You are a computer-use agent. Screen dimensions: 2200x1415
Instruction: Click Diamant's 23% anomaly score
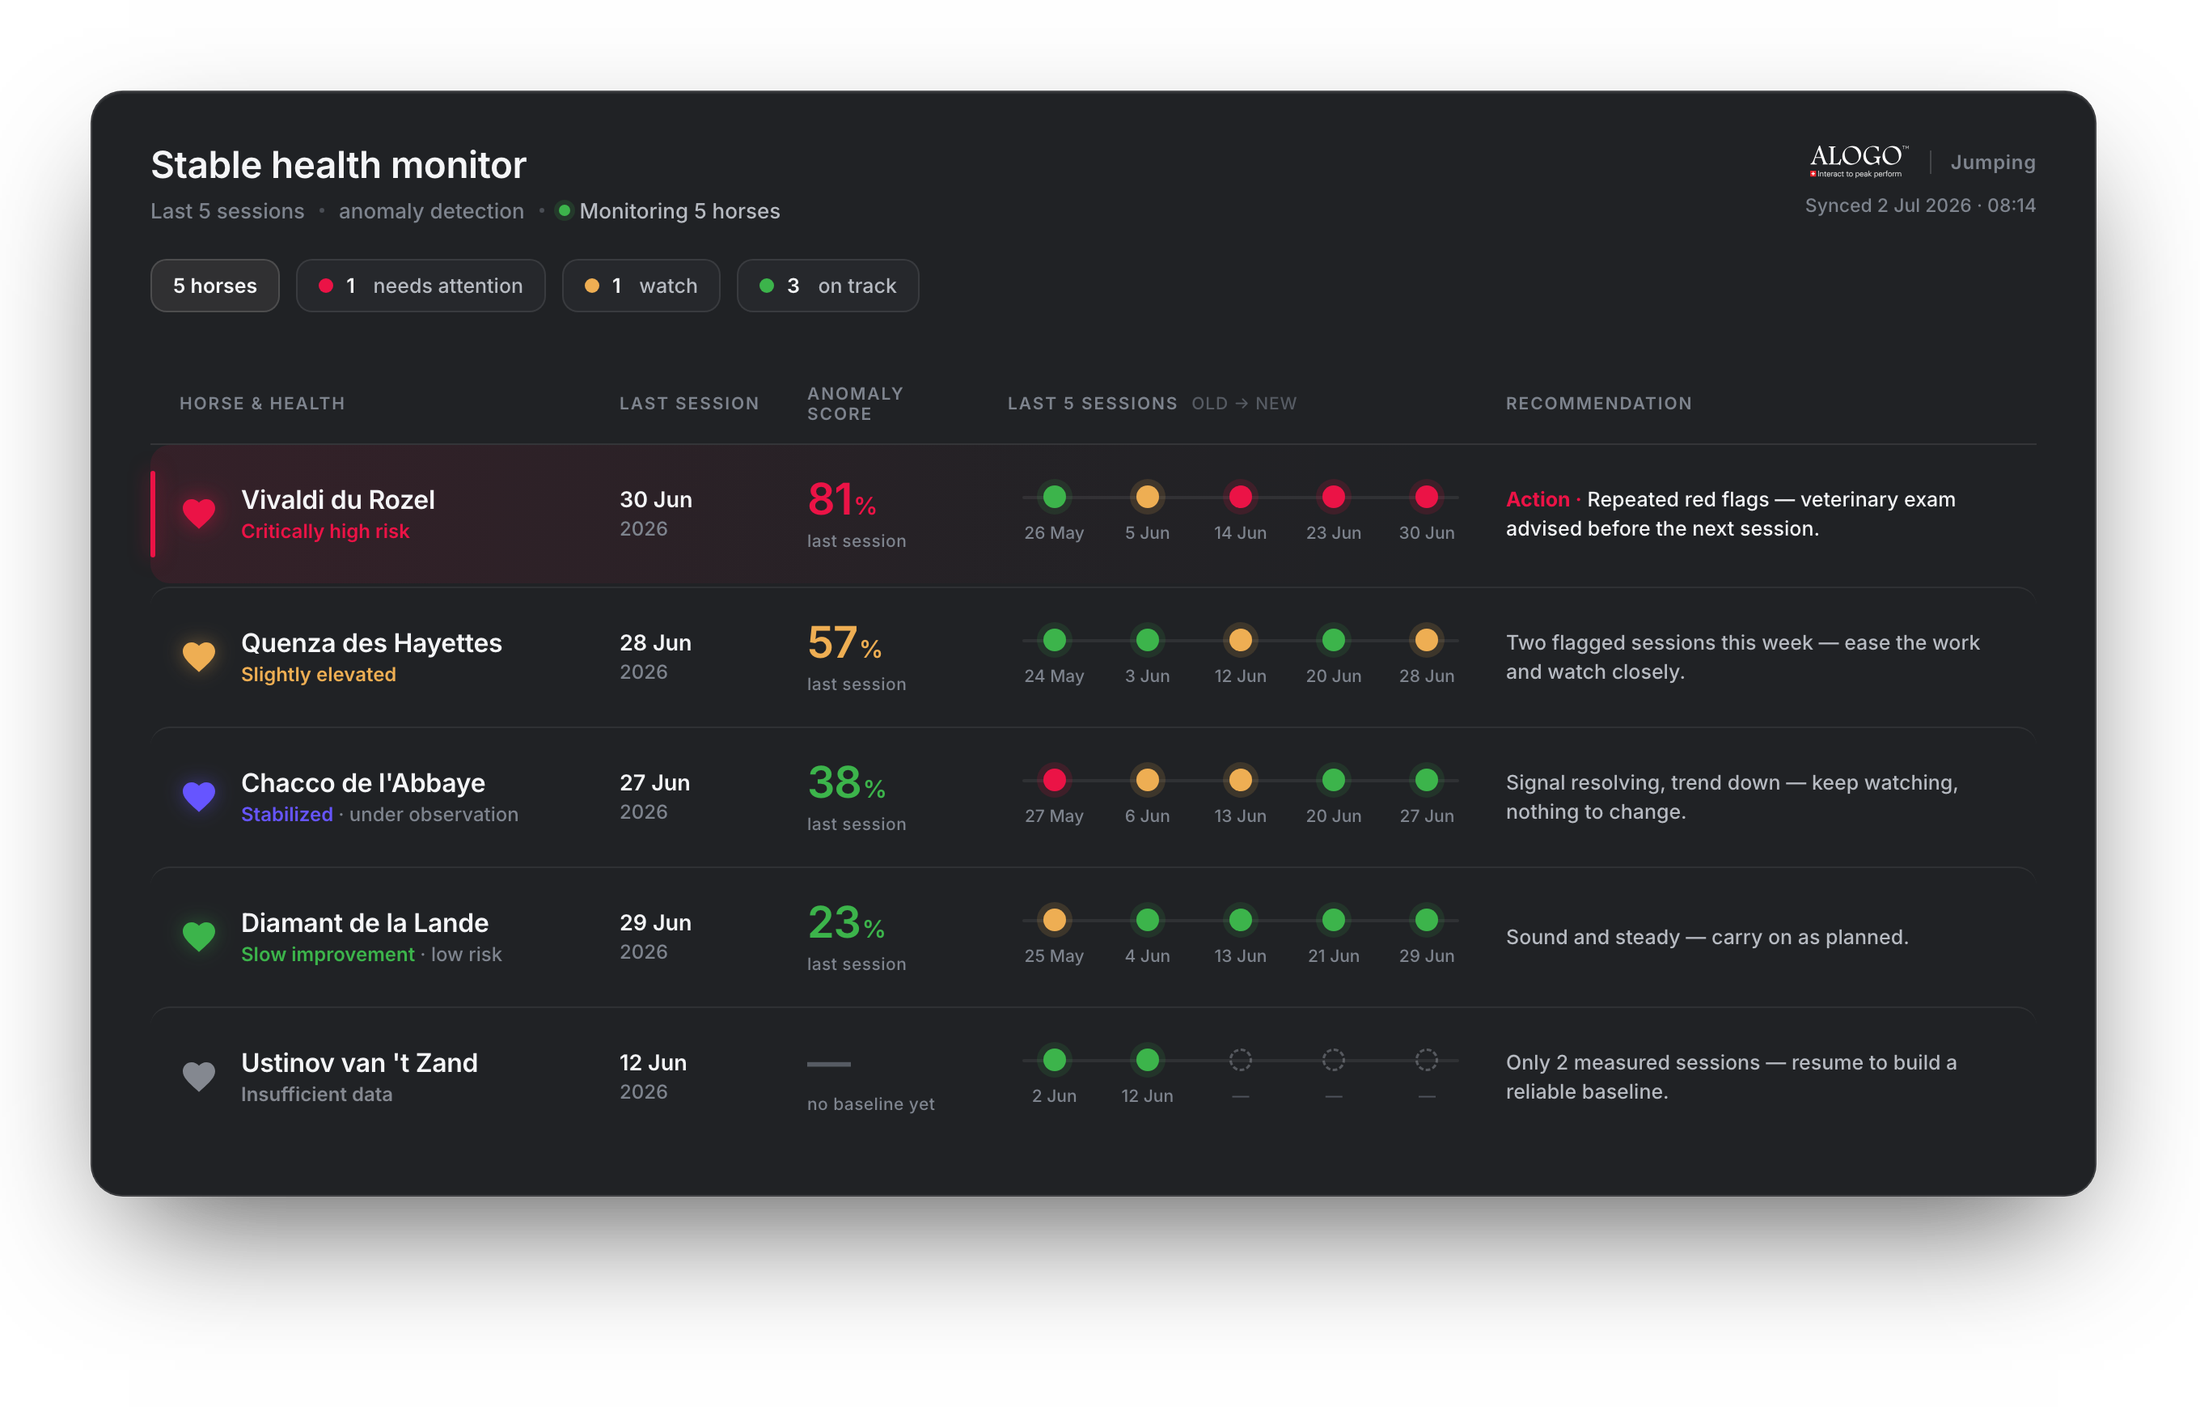[846, 923]
